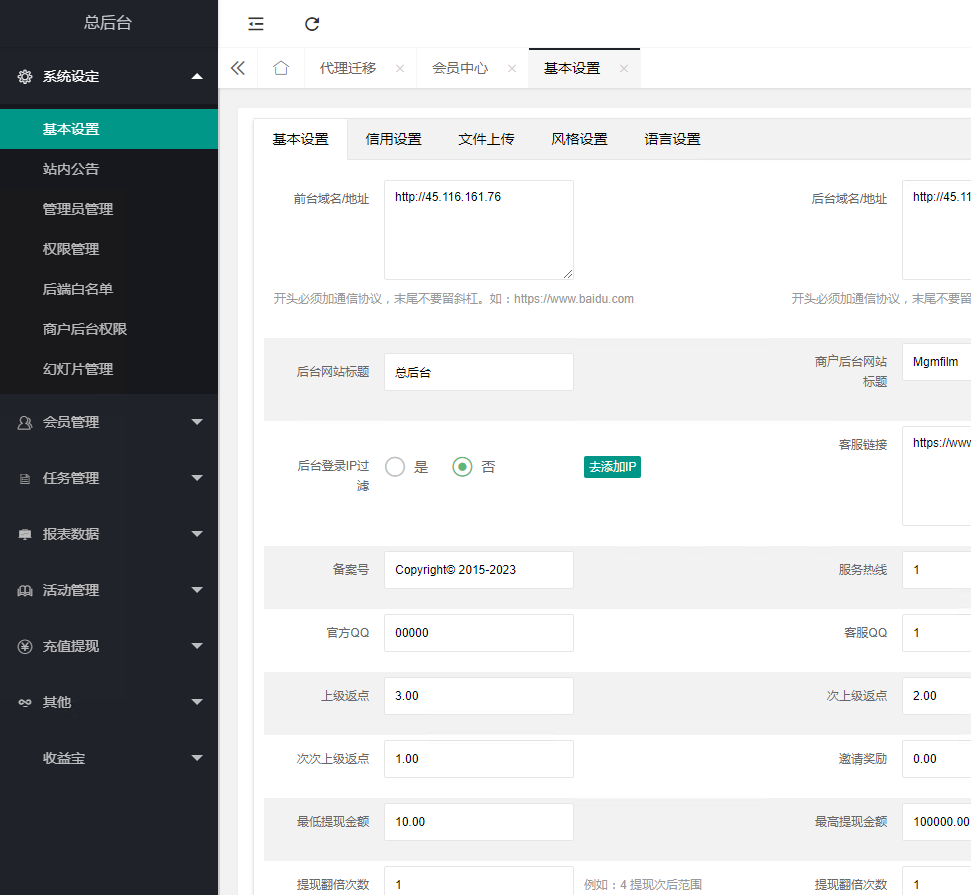Viewport: 971px width, 895px height.
Task: Open the 语言设置 tab
Action: pyautogui.click(x=672, y=139)
